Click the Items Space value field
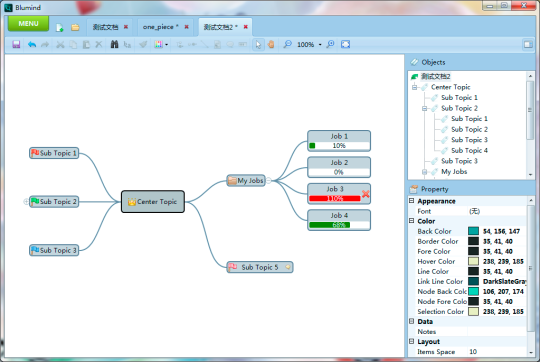The height and width of the screenshot is (362, 540). pos(497,352)
